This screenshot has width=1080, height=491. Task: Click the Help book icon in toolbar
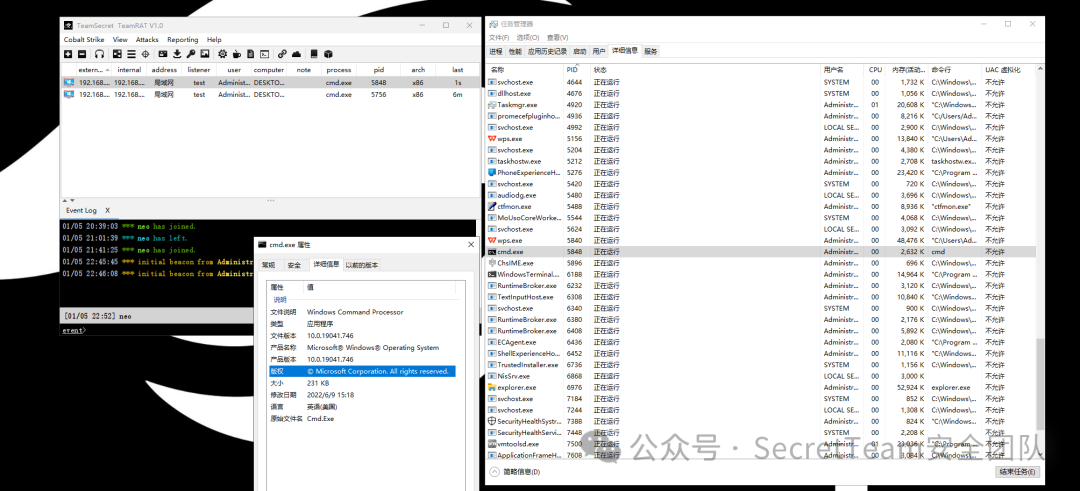point(314,54)
